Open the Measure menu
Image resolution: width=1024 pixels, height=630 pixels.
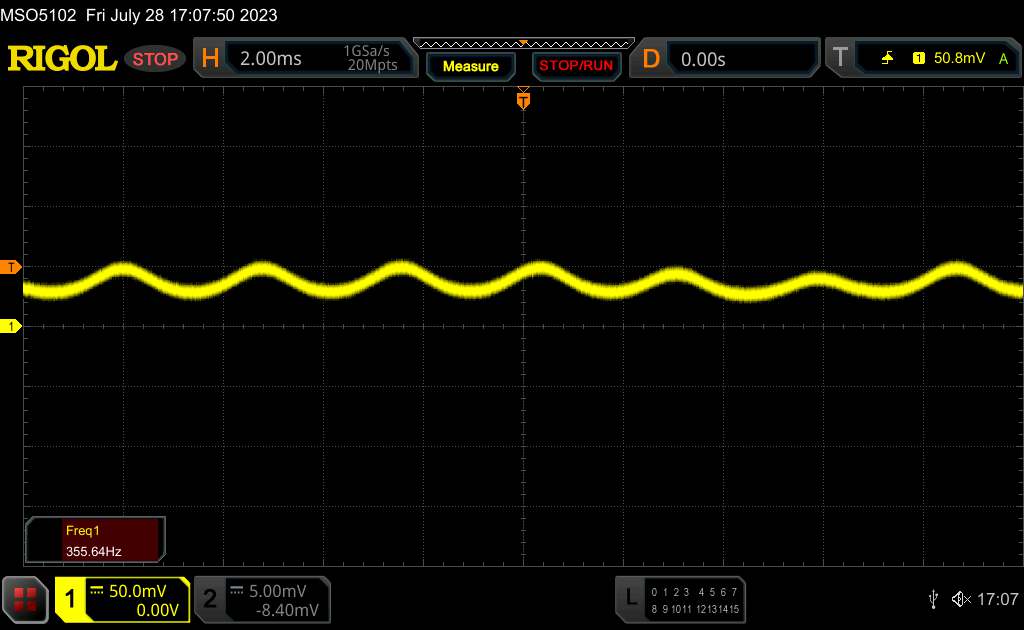(x=470, y=66)
